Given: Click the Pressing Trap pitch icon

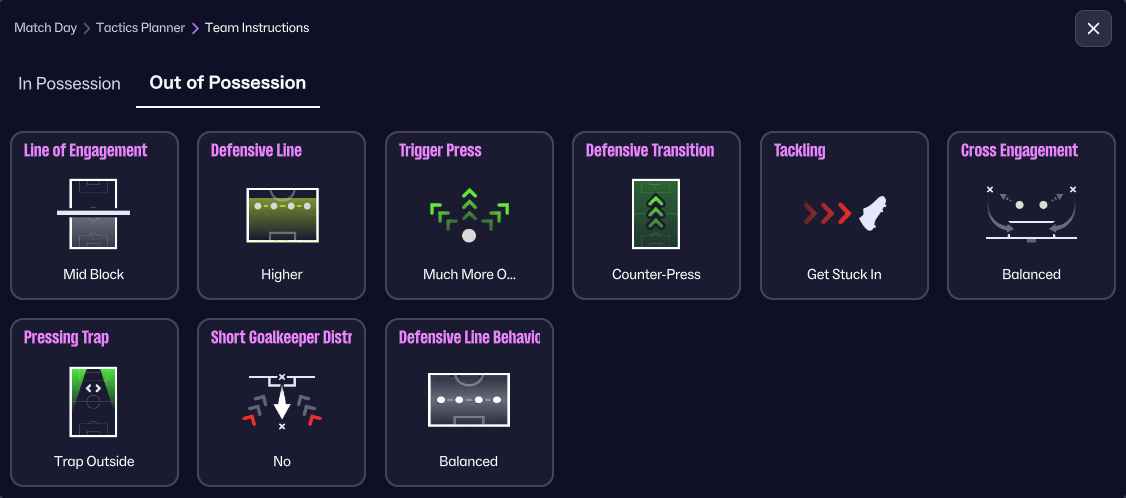Looking at the screenshot, I should tap(94, 401).
